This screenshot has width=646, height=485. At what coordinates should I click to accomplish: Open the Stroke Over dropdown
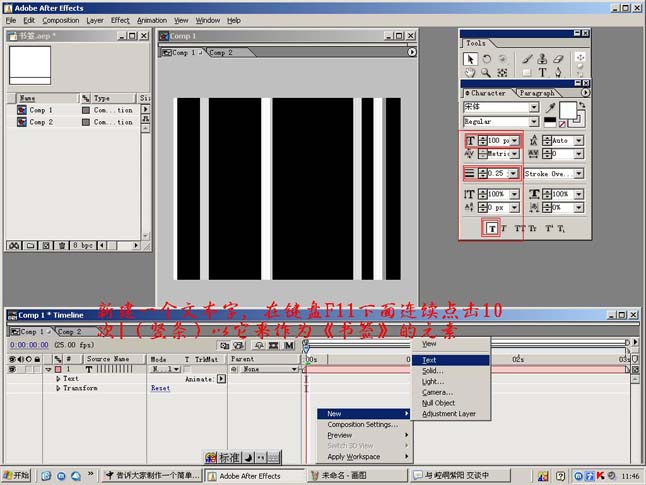click(579, 174)
